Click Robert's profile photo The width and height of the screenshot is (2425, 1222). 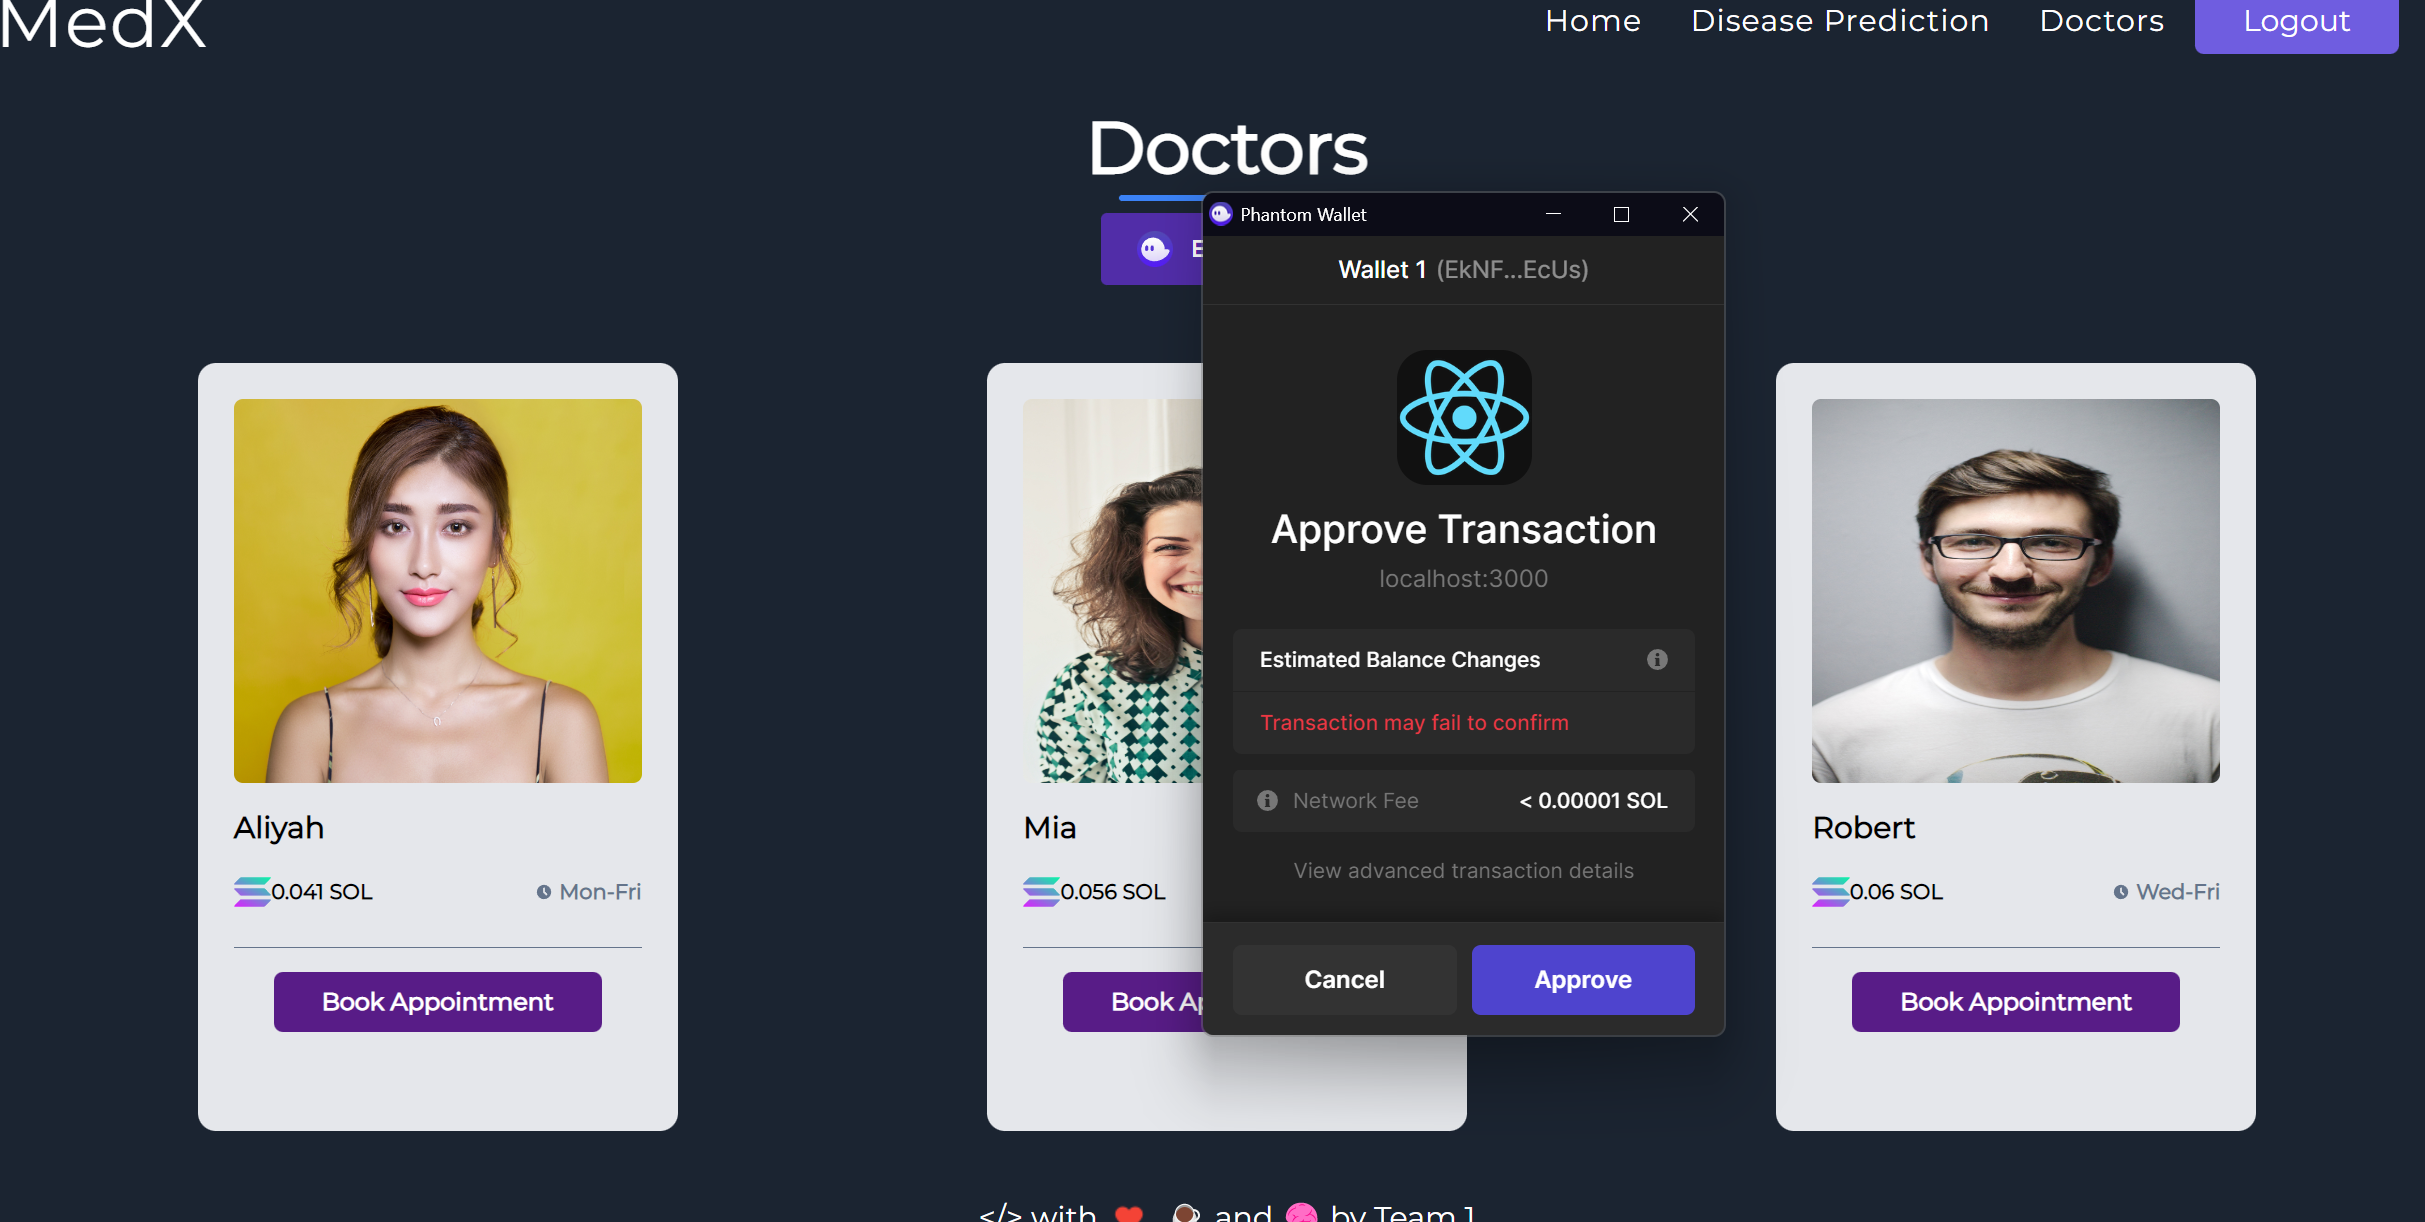[2015, 590]
